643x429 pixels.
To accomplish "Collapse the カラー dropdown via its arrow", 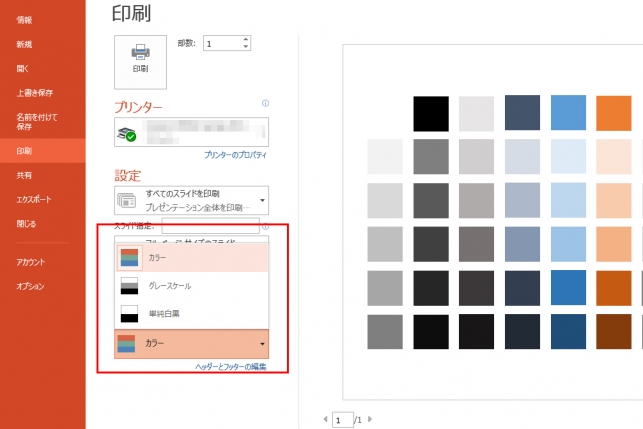I will 262,344.
